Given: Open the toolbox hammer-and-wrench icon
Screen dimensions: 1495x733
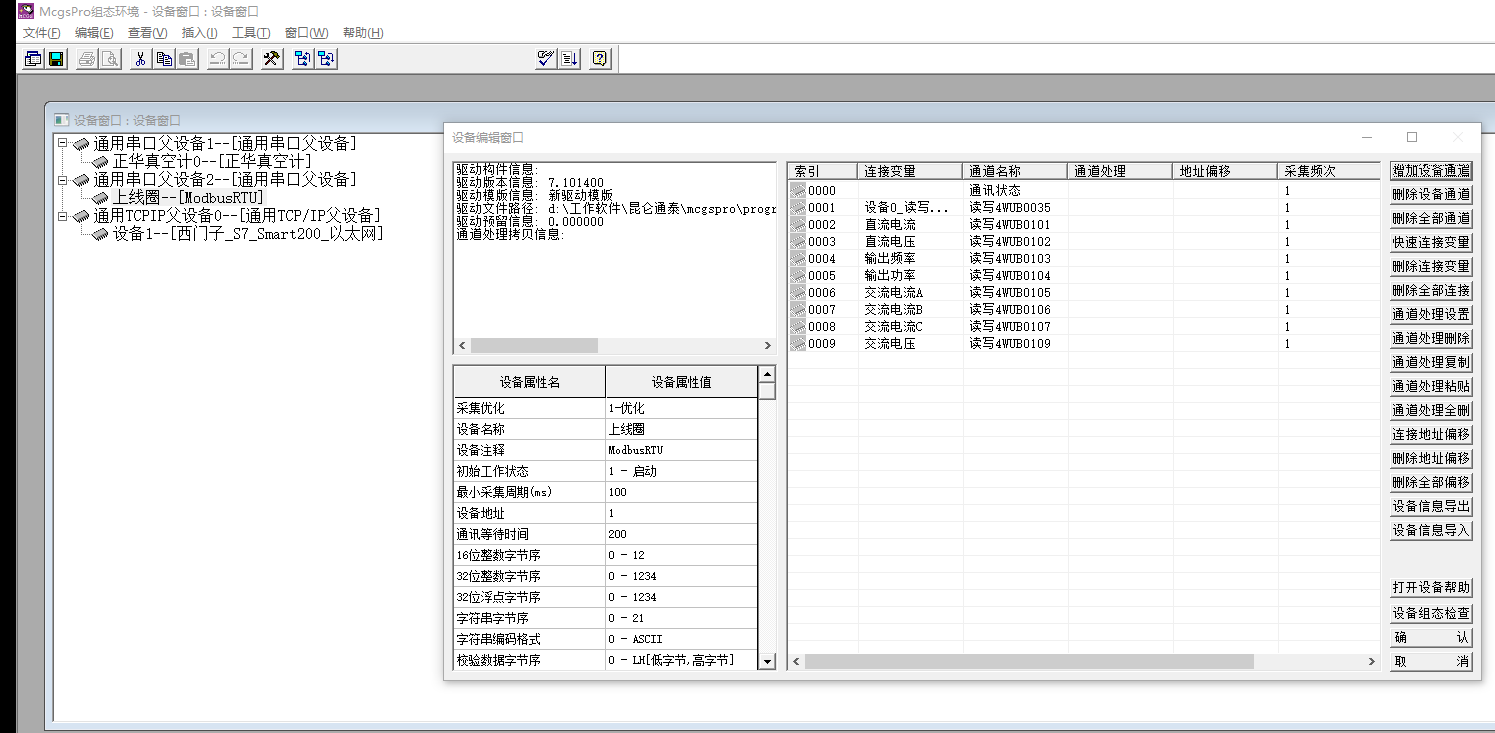Looking at the screenshot, I should point(271,59).
